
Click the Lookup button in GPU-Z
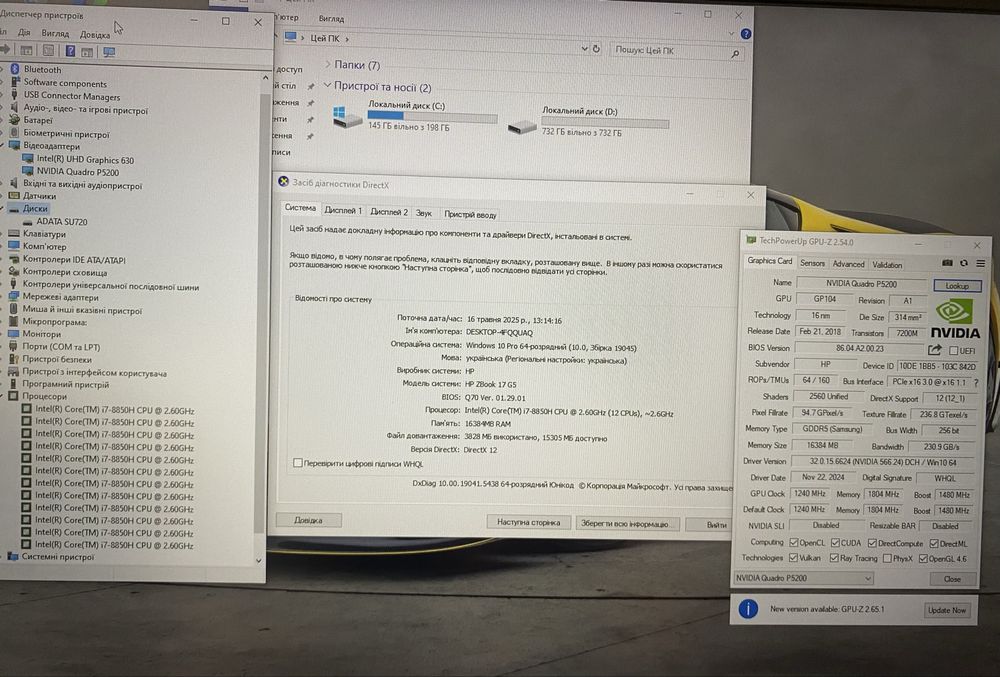[x=957, y=286]
